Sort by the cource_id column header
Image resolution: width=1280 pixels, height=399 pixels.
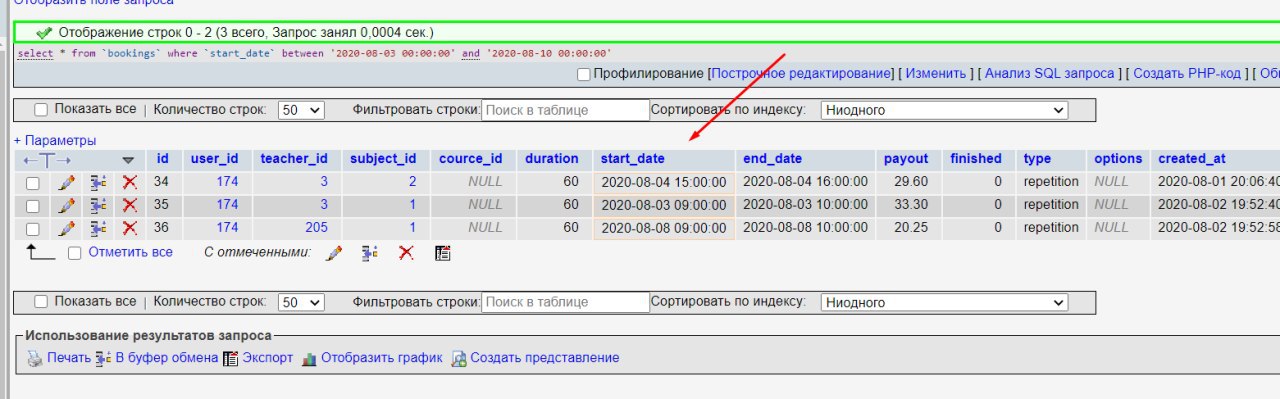470,159
